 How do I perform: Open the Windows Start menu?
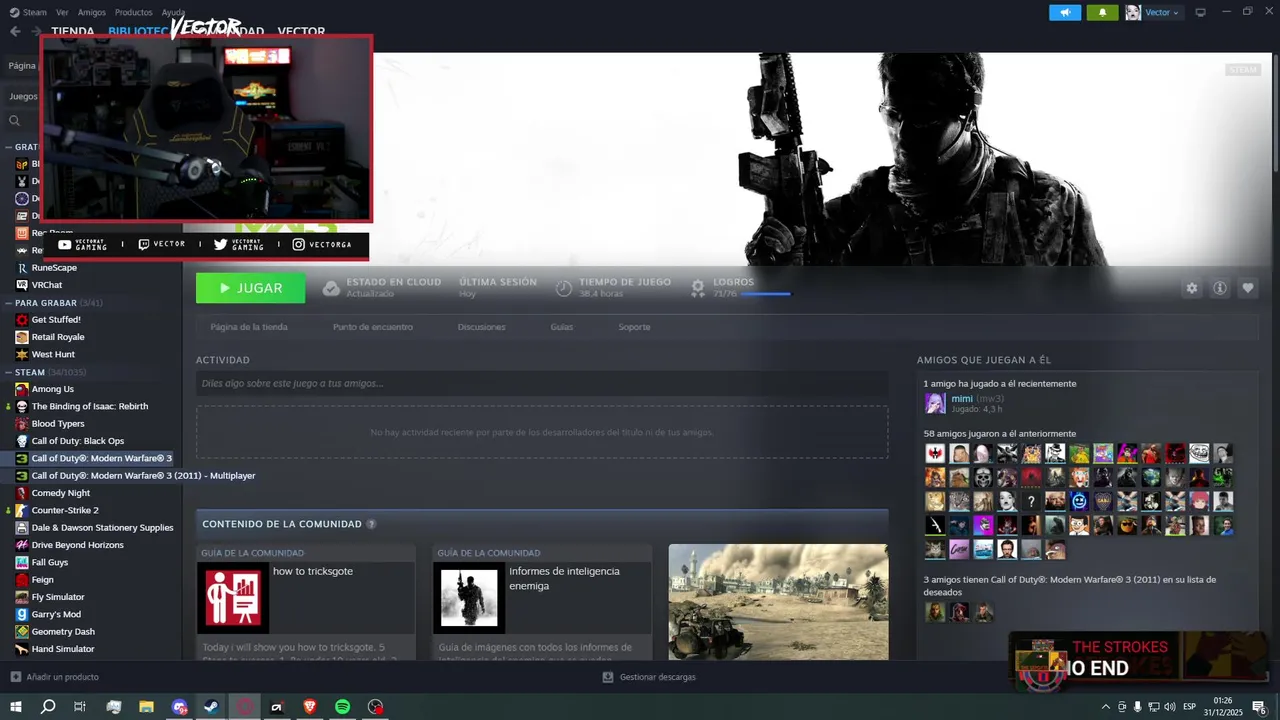coord(15,707)
